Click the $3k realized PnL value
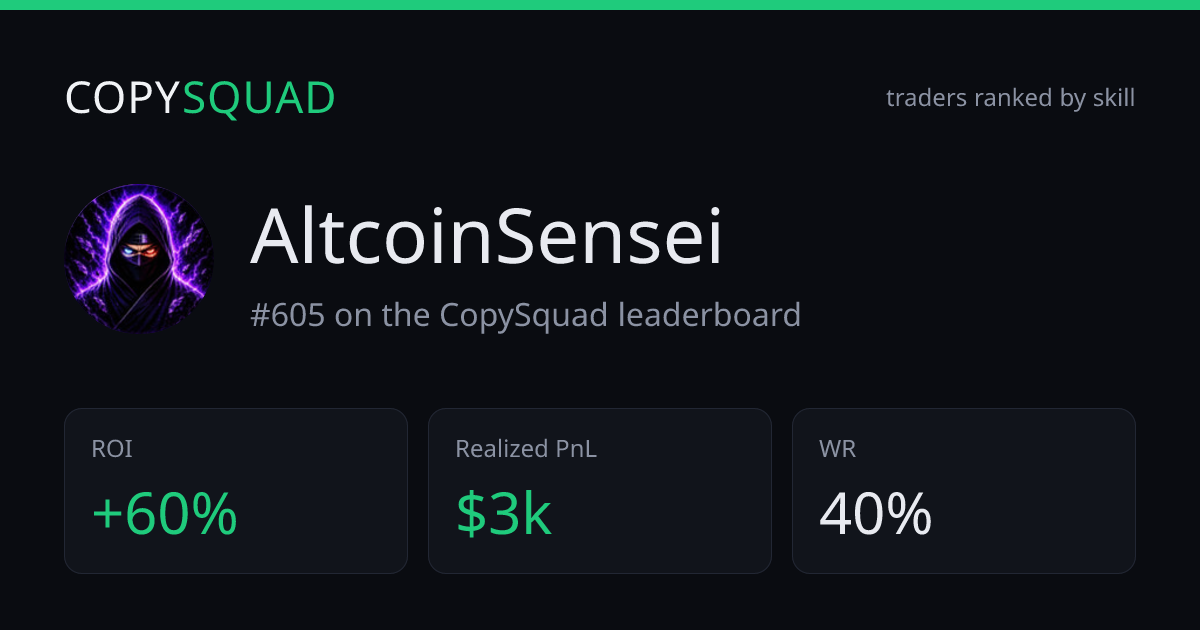The height and width of the screenshot is (630, 1200). click(x=504, y=514)
